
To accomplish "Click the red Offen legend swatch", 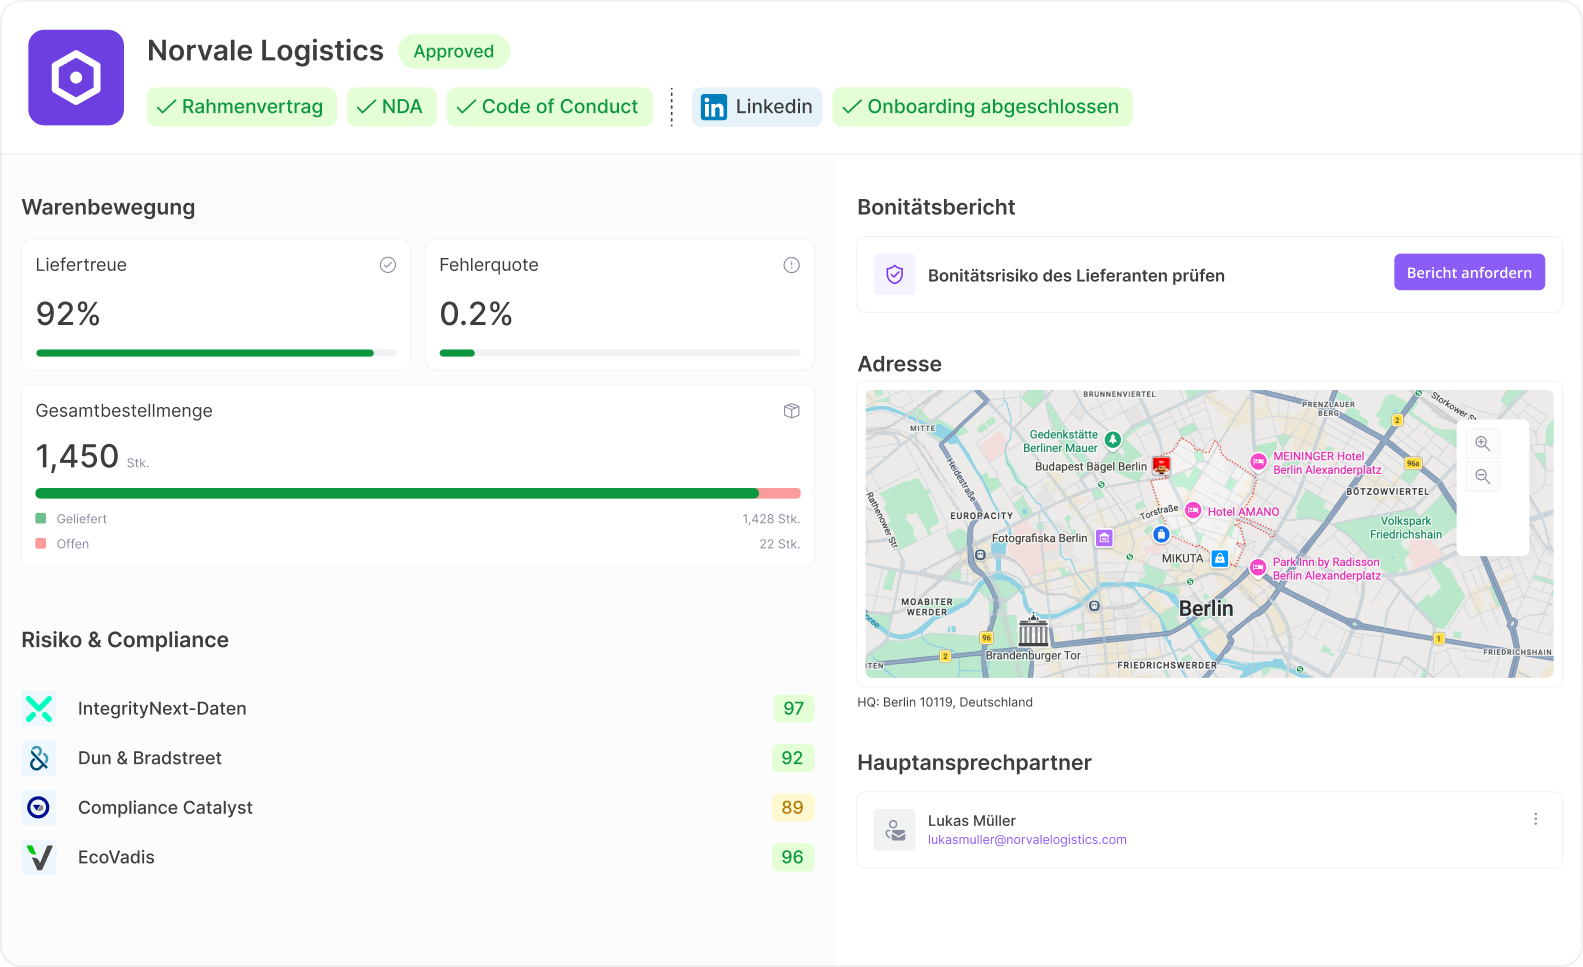I will pyautogui.click(x=41, y=543).
